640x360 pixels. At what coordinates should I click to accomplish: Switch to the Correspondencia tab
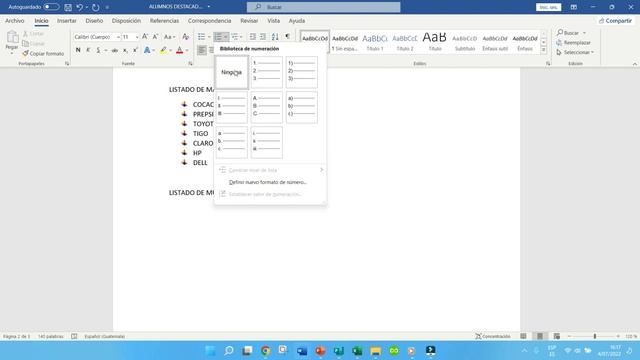coord(209,20)
